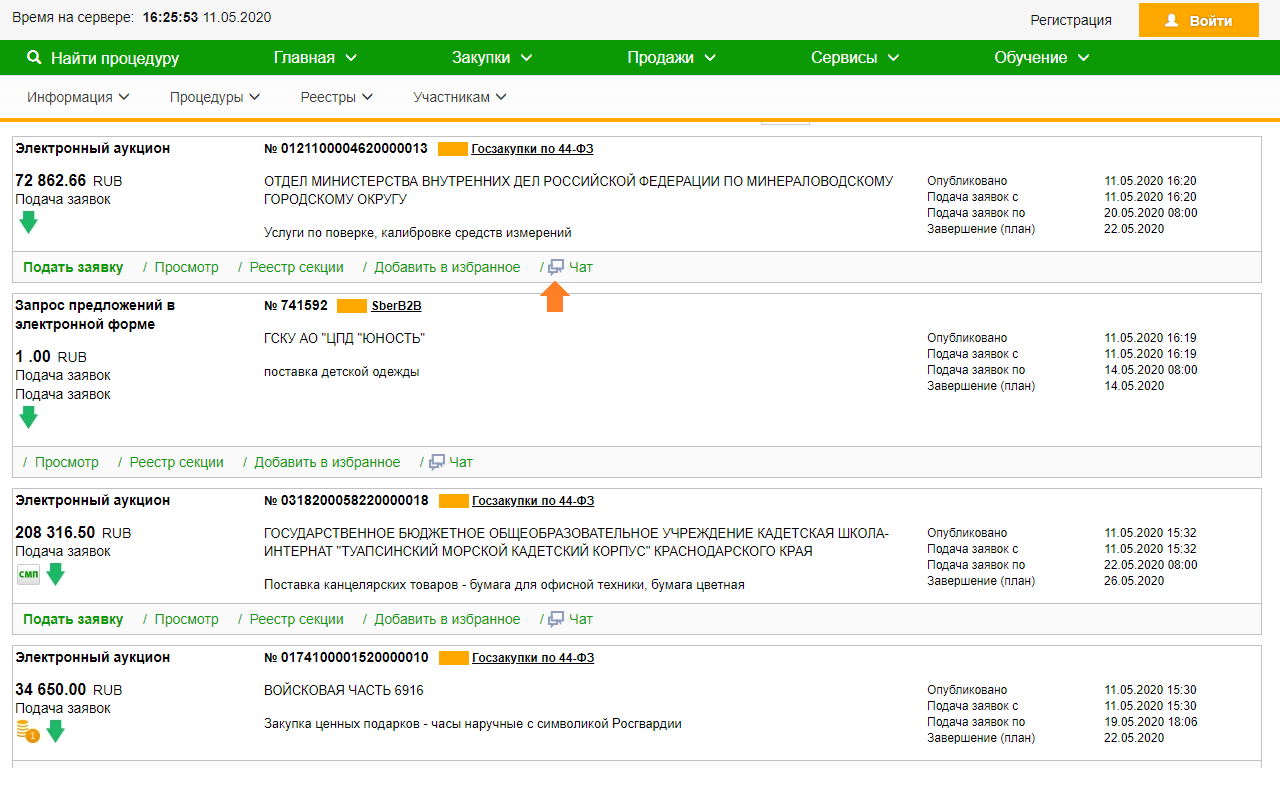Image resolution: width=1280 pixels, height=800 pixels.
Task: Click green down arrow under 1 .00 RUB
Action: click(28, 417)
